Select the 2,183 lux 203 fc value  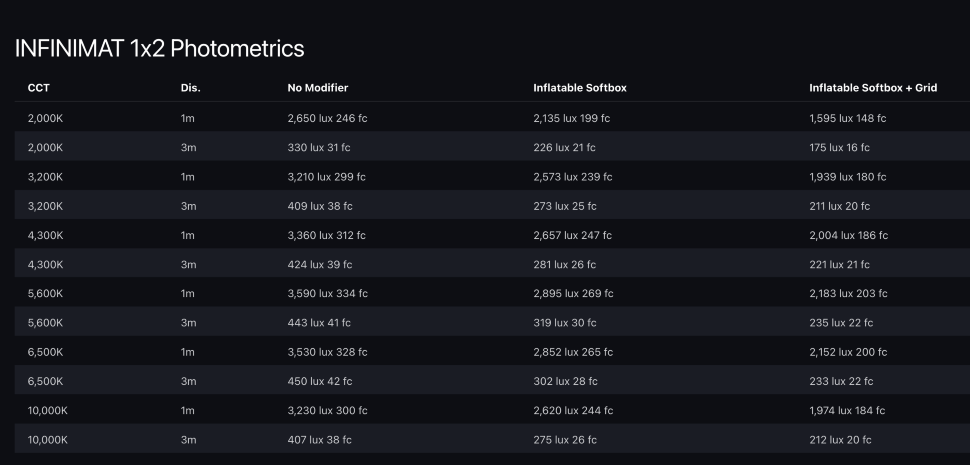[849, 294]
